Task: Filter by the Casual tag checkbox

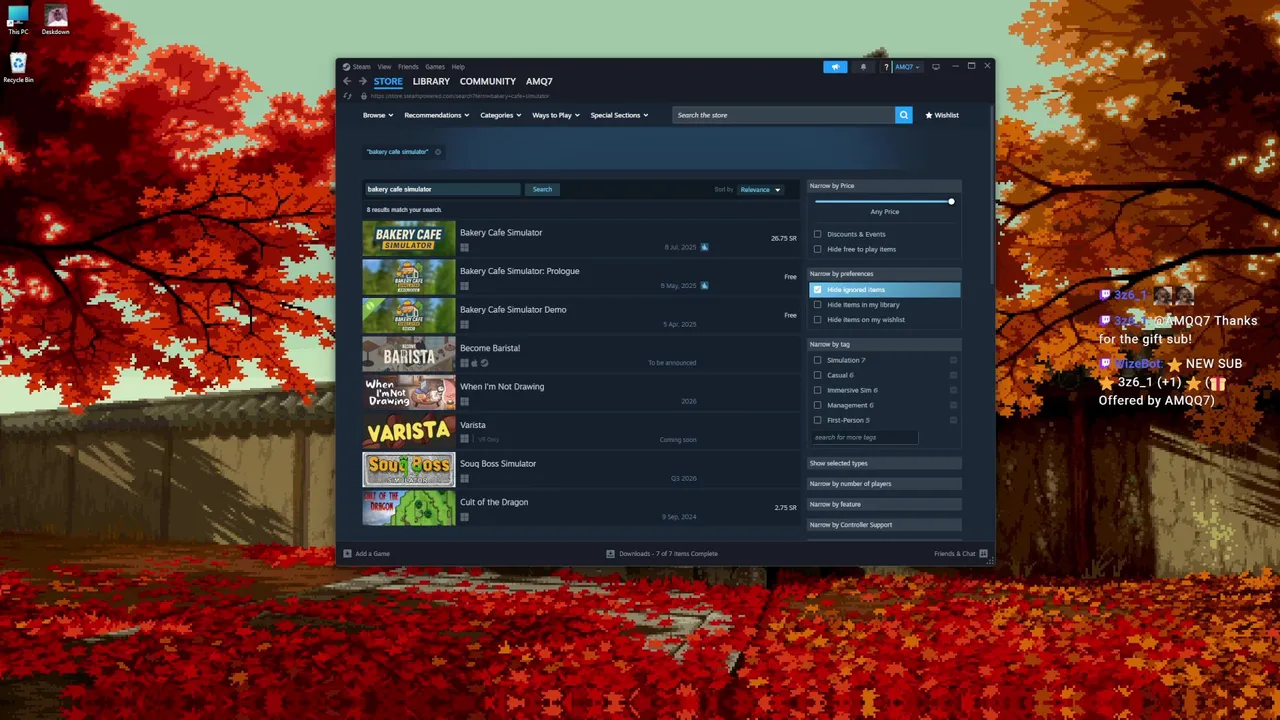Action: coord(817,375)
